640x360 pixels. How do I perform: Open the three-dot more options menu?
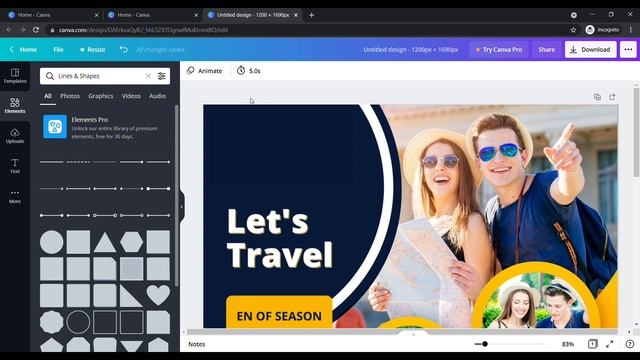[x=628, y=49]
